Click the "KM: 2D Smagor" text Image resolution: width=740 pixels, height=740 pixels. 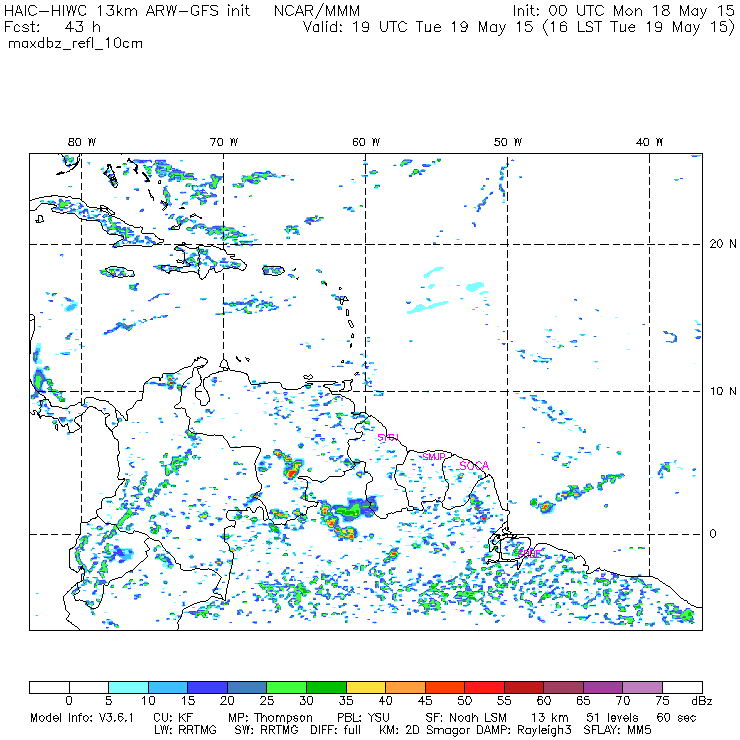(x=425, y=731)
